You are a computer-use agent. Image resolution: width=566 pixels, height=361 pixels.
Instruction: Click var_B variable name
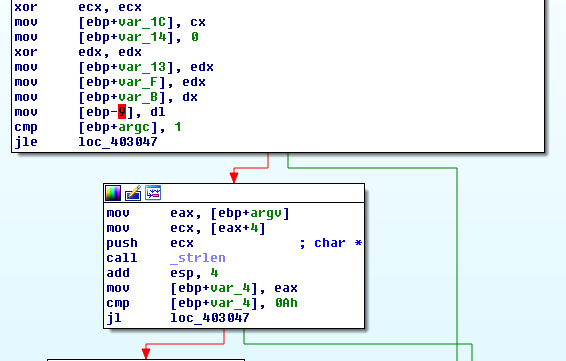138,97
